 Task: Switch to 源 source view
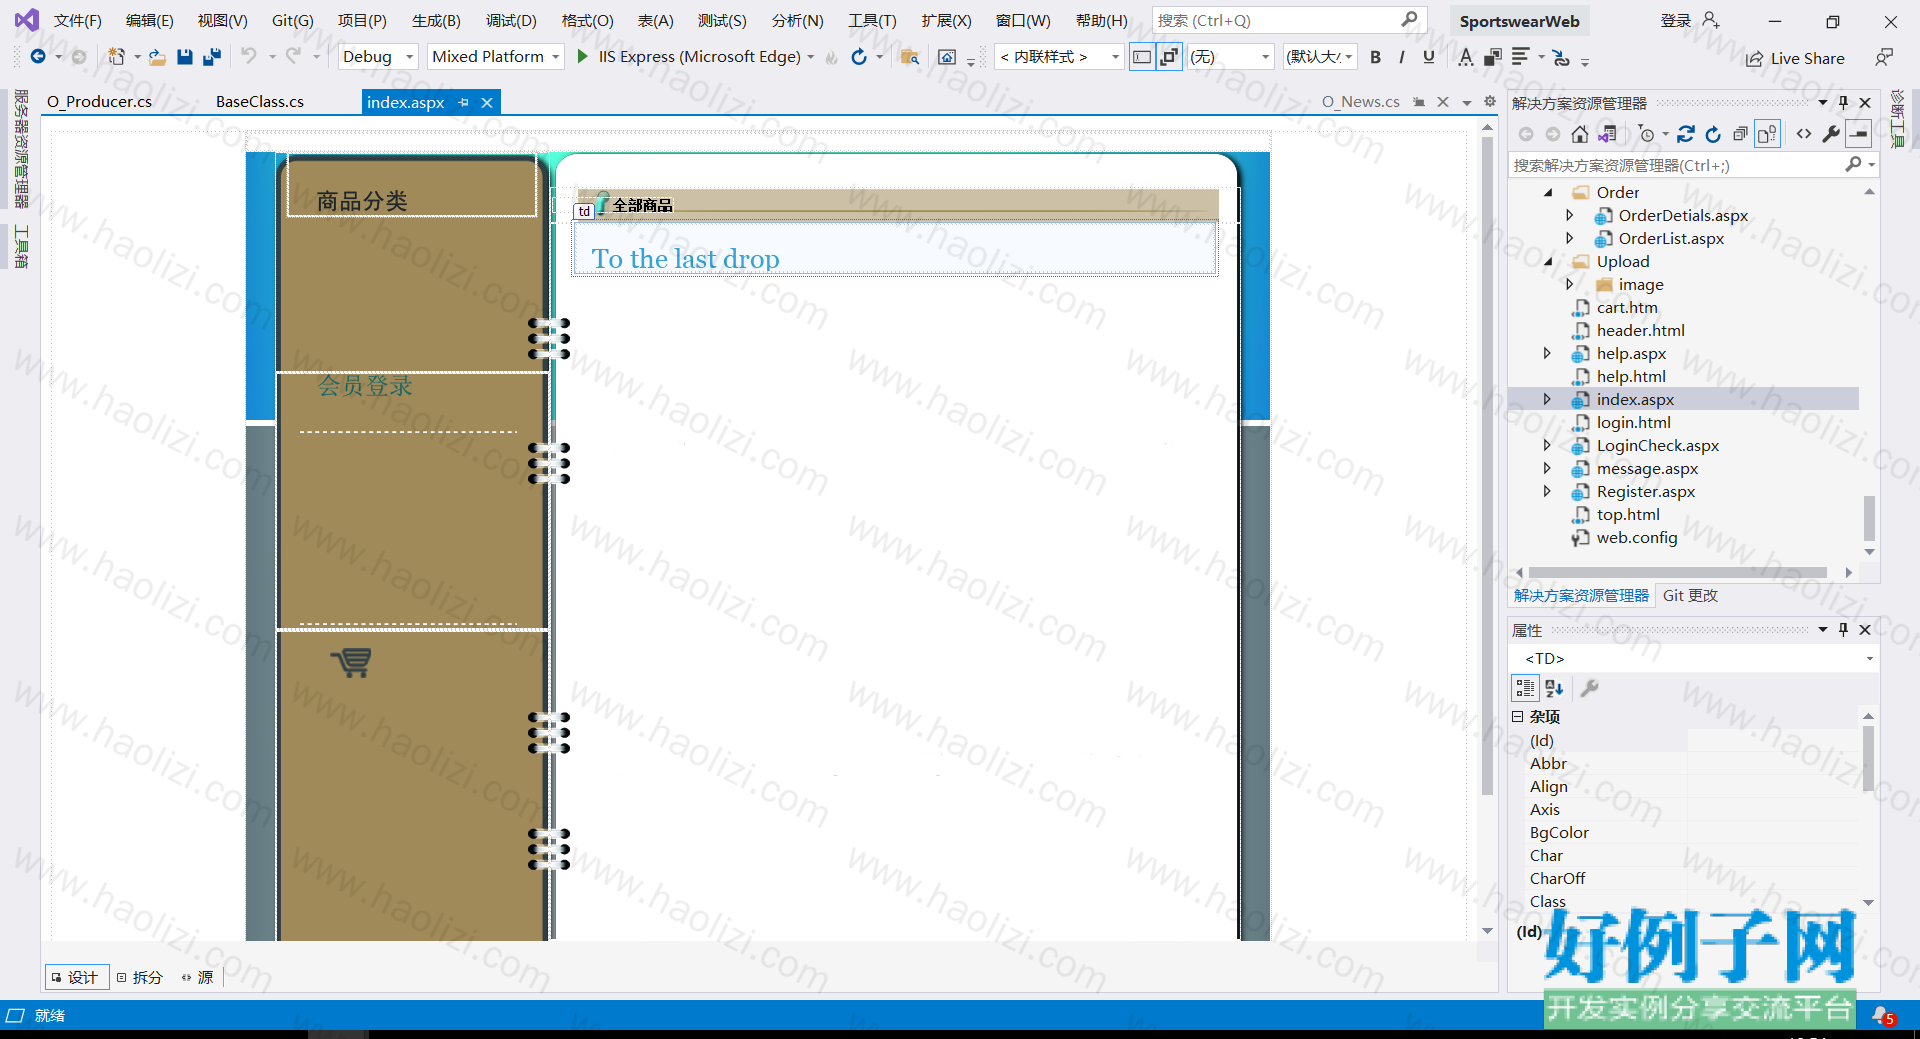pos(197,977)
